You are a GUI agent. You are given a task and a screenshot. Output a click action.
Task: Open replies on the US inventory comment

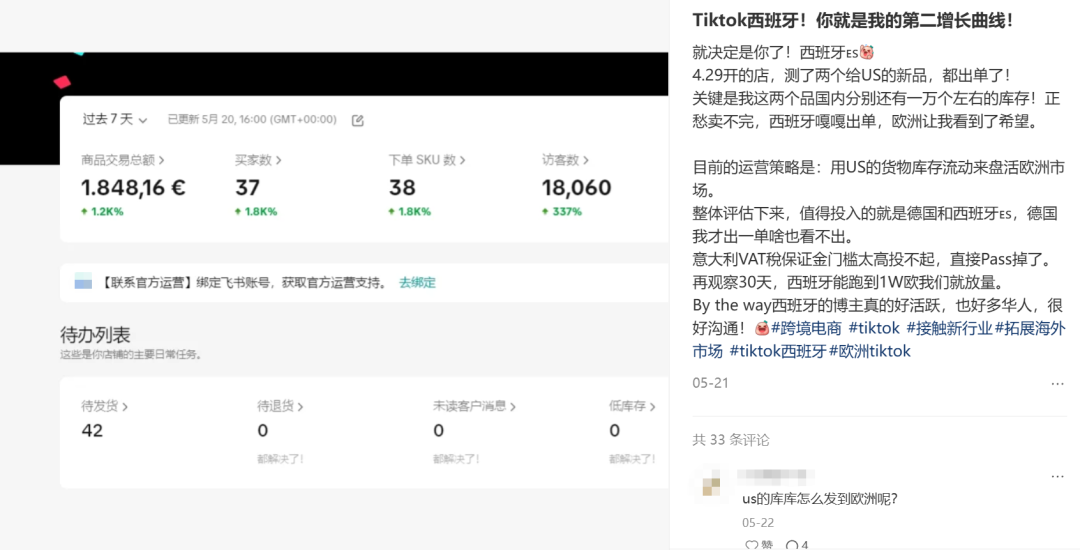click(797, 544)
